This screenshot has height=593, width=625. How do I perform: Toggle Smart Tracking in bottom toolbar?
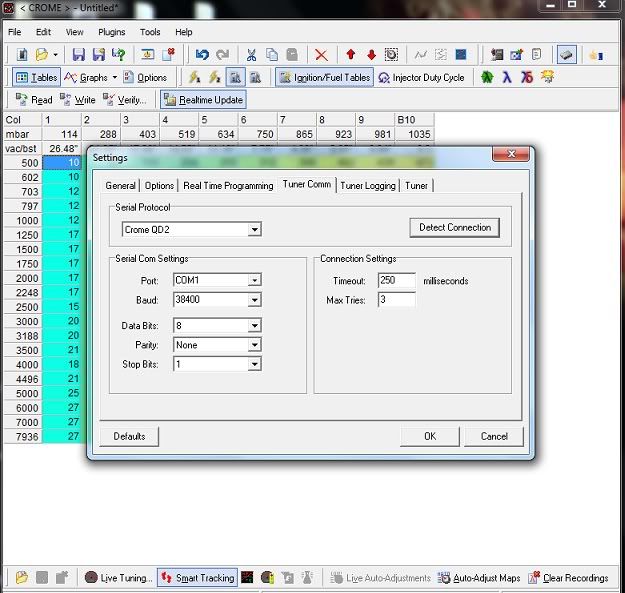pyautogui.click(x=197, y=578)
